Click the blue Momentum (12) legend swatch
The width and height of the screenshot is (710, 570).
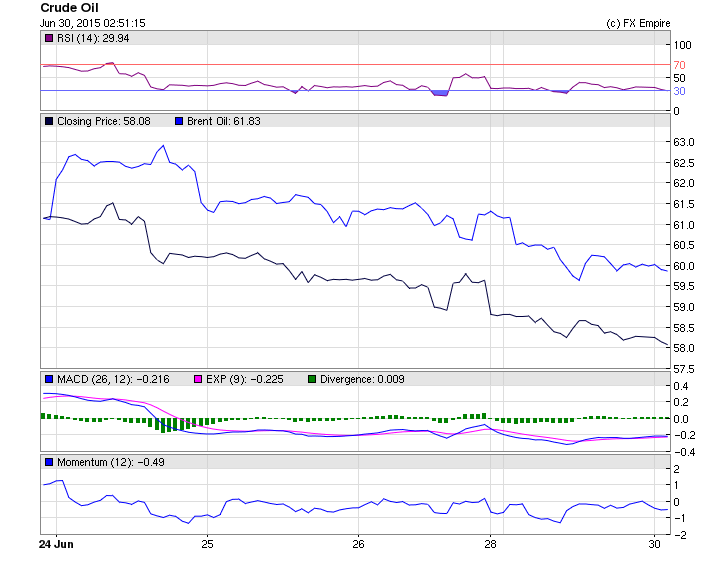click(x=49, y=462)
